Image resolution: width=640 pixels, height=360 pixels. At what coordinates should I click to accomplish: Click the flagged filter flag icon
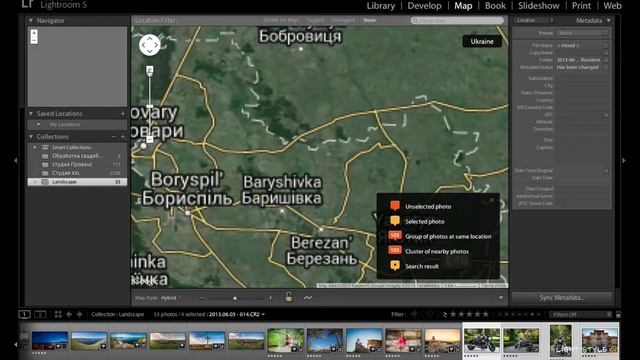414,314
